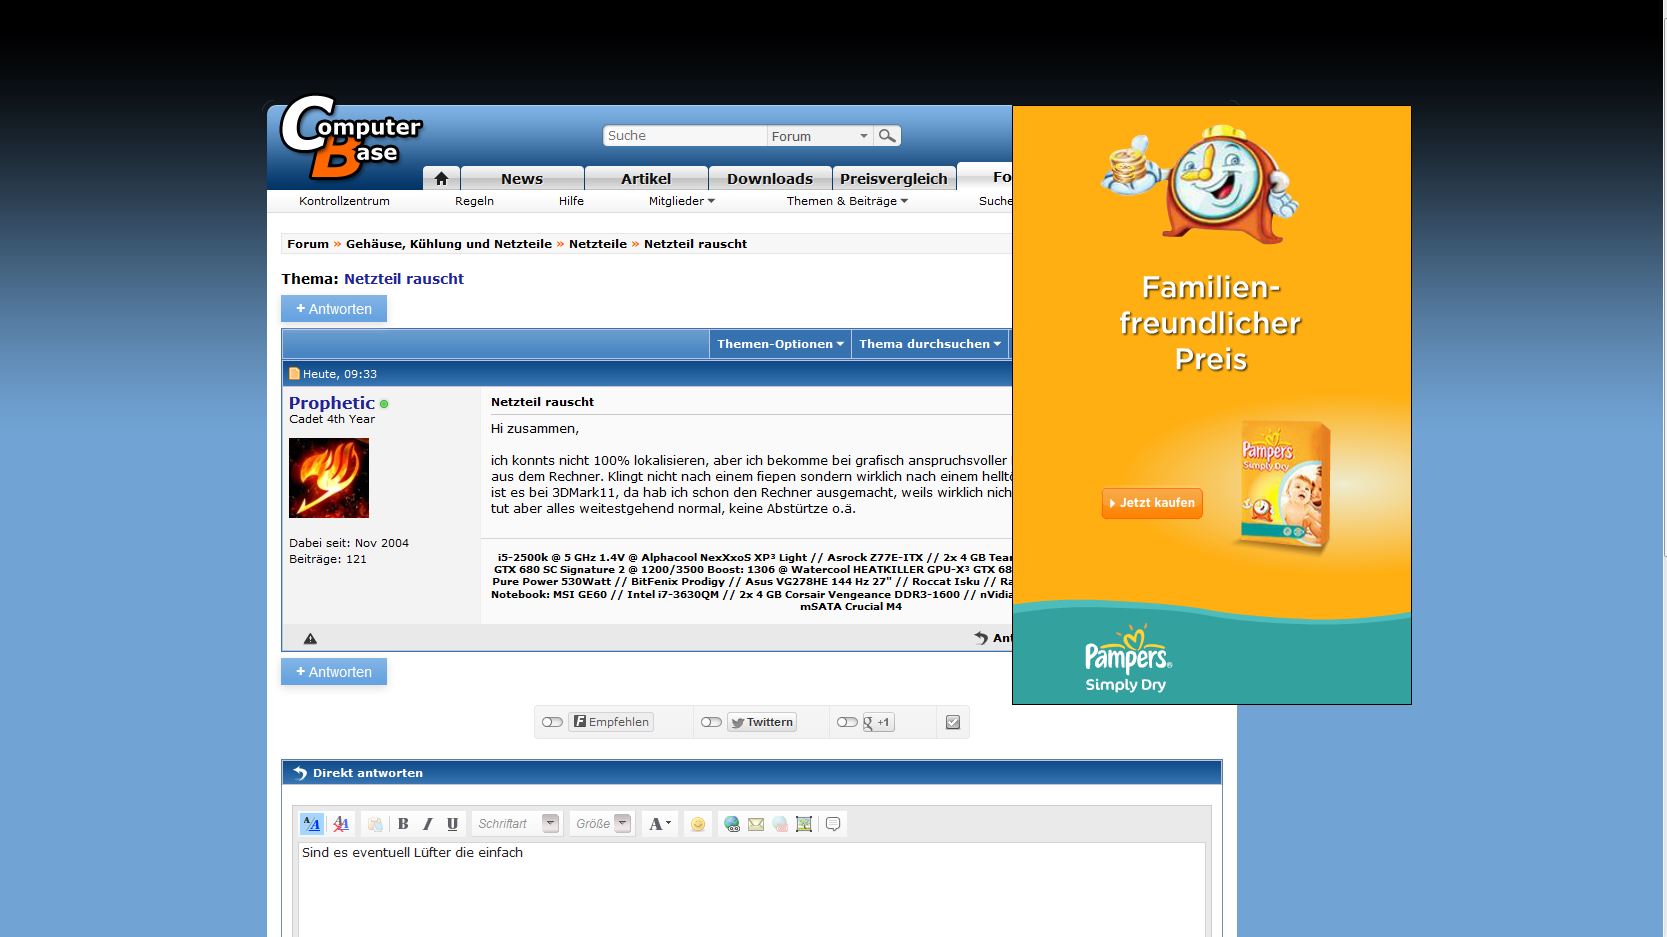
Task: Click the Google +1 button
Action: pyautogui.click(x=878, y=722)
